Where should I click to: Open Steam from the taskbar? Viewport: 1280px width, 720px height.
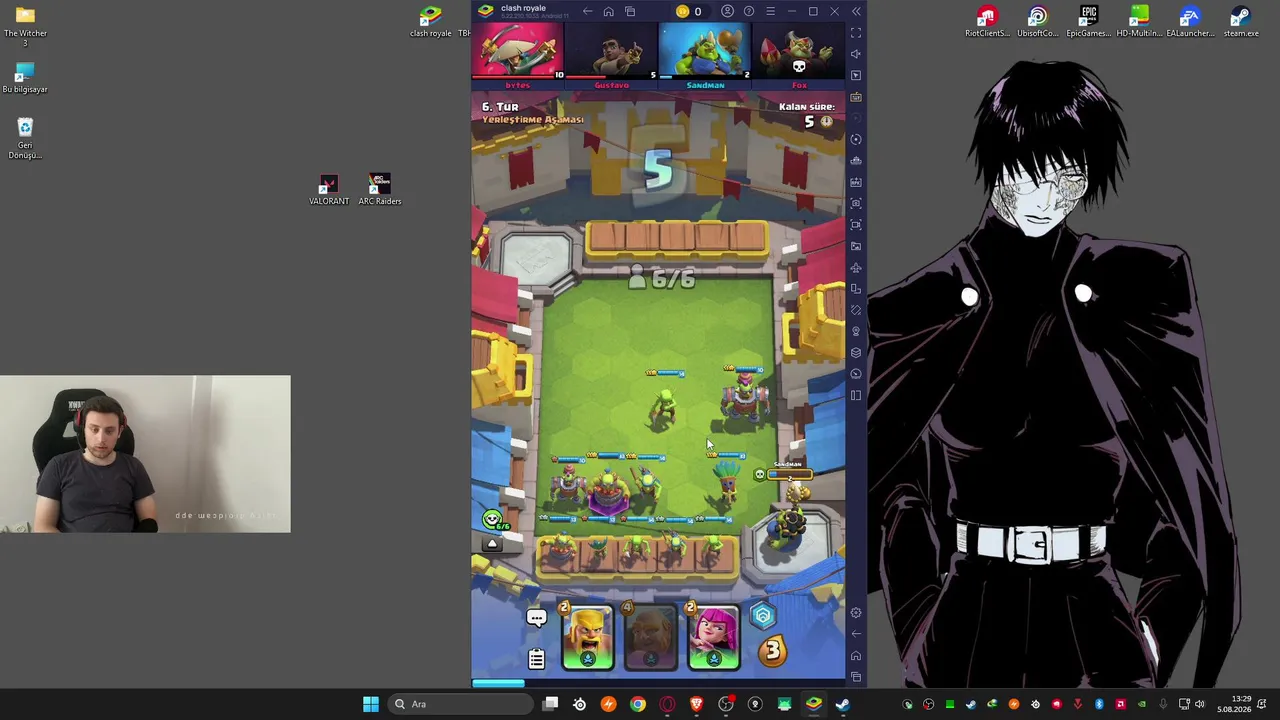[x=843, y=704]
